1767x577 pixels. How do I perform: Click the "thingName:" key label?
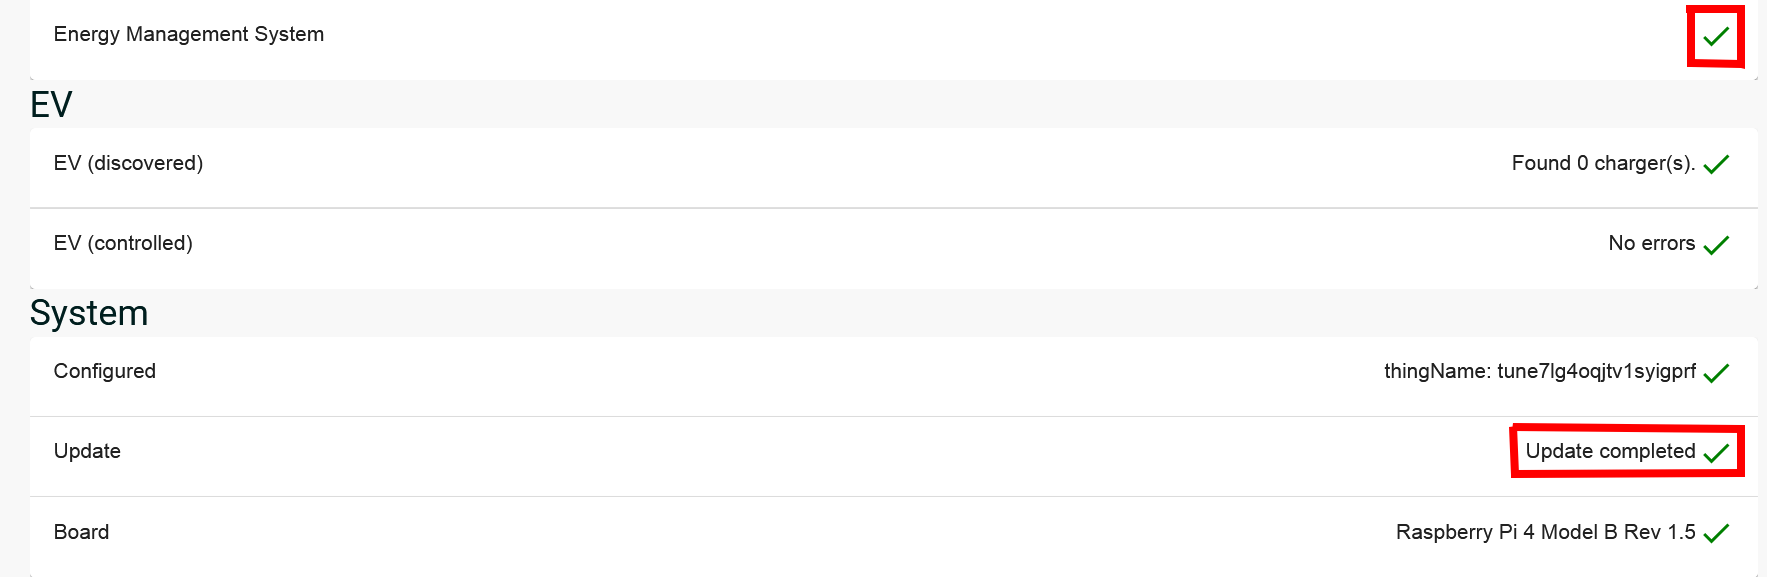coord(1437,371)
